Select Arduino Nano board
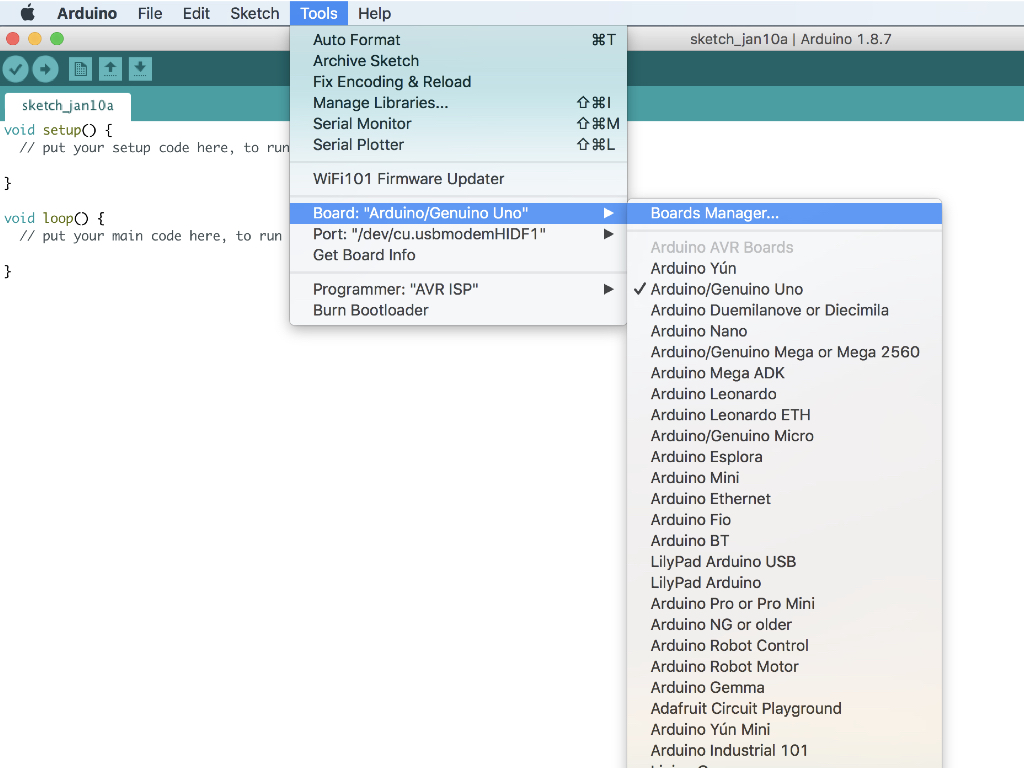Screen dimensions: 1024x768 point(784,331)
